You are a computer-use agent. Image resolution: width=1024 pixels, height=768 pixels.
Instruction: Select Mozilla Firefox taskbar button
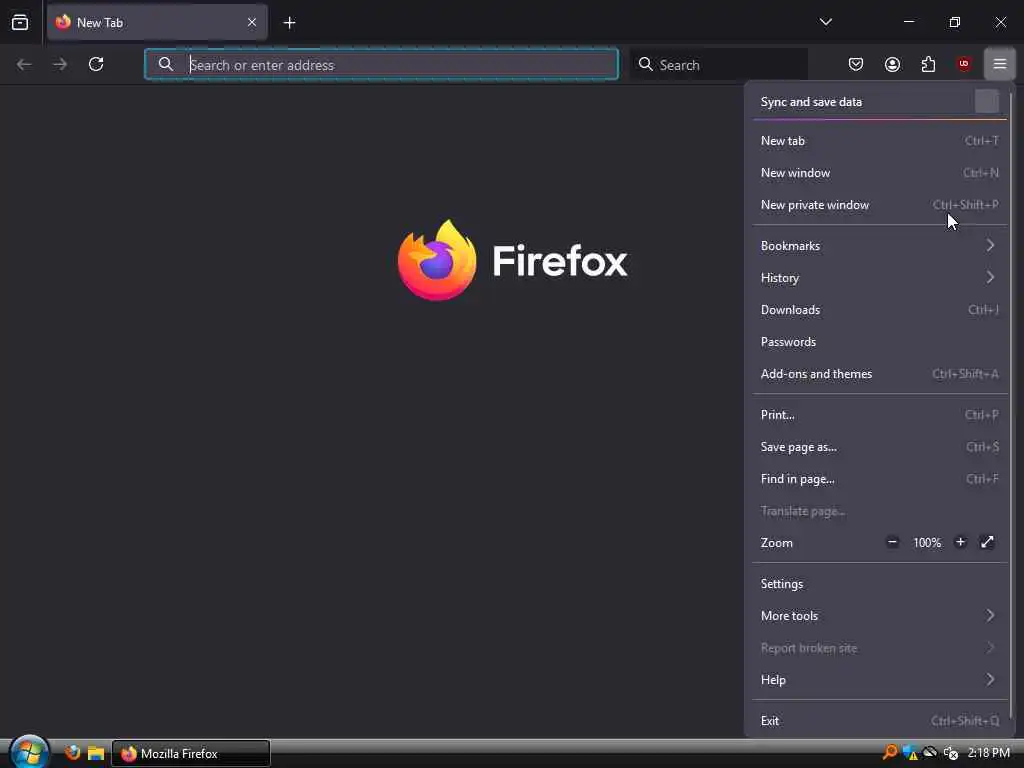tap(191, 754)
